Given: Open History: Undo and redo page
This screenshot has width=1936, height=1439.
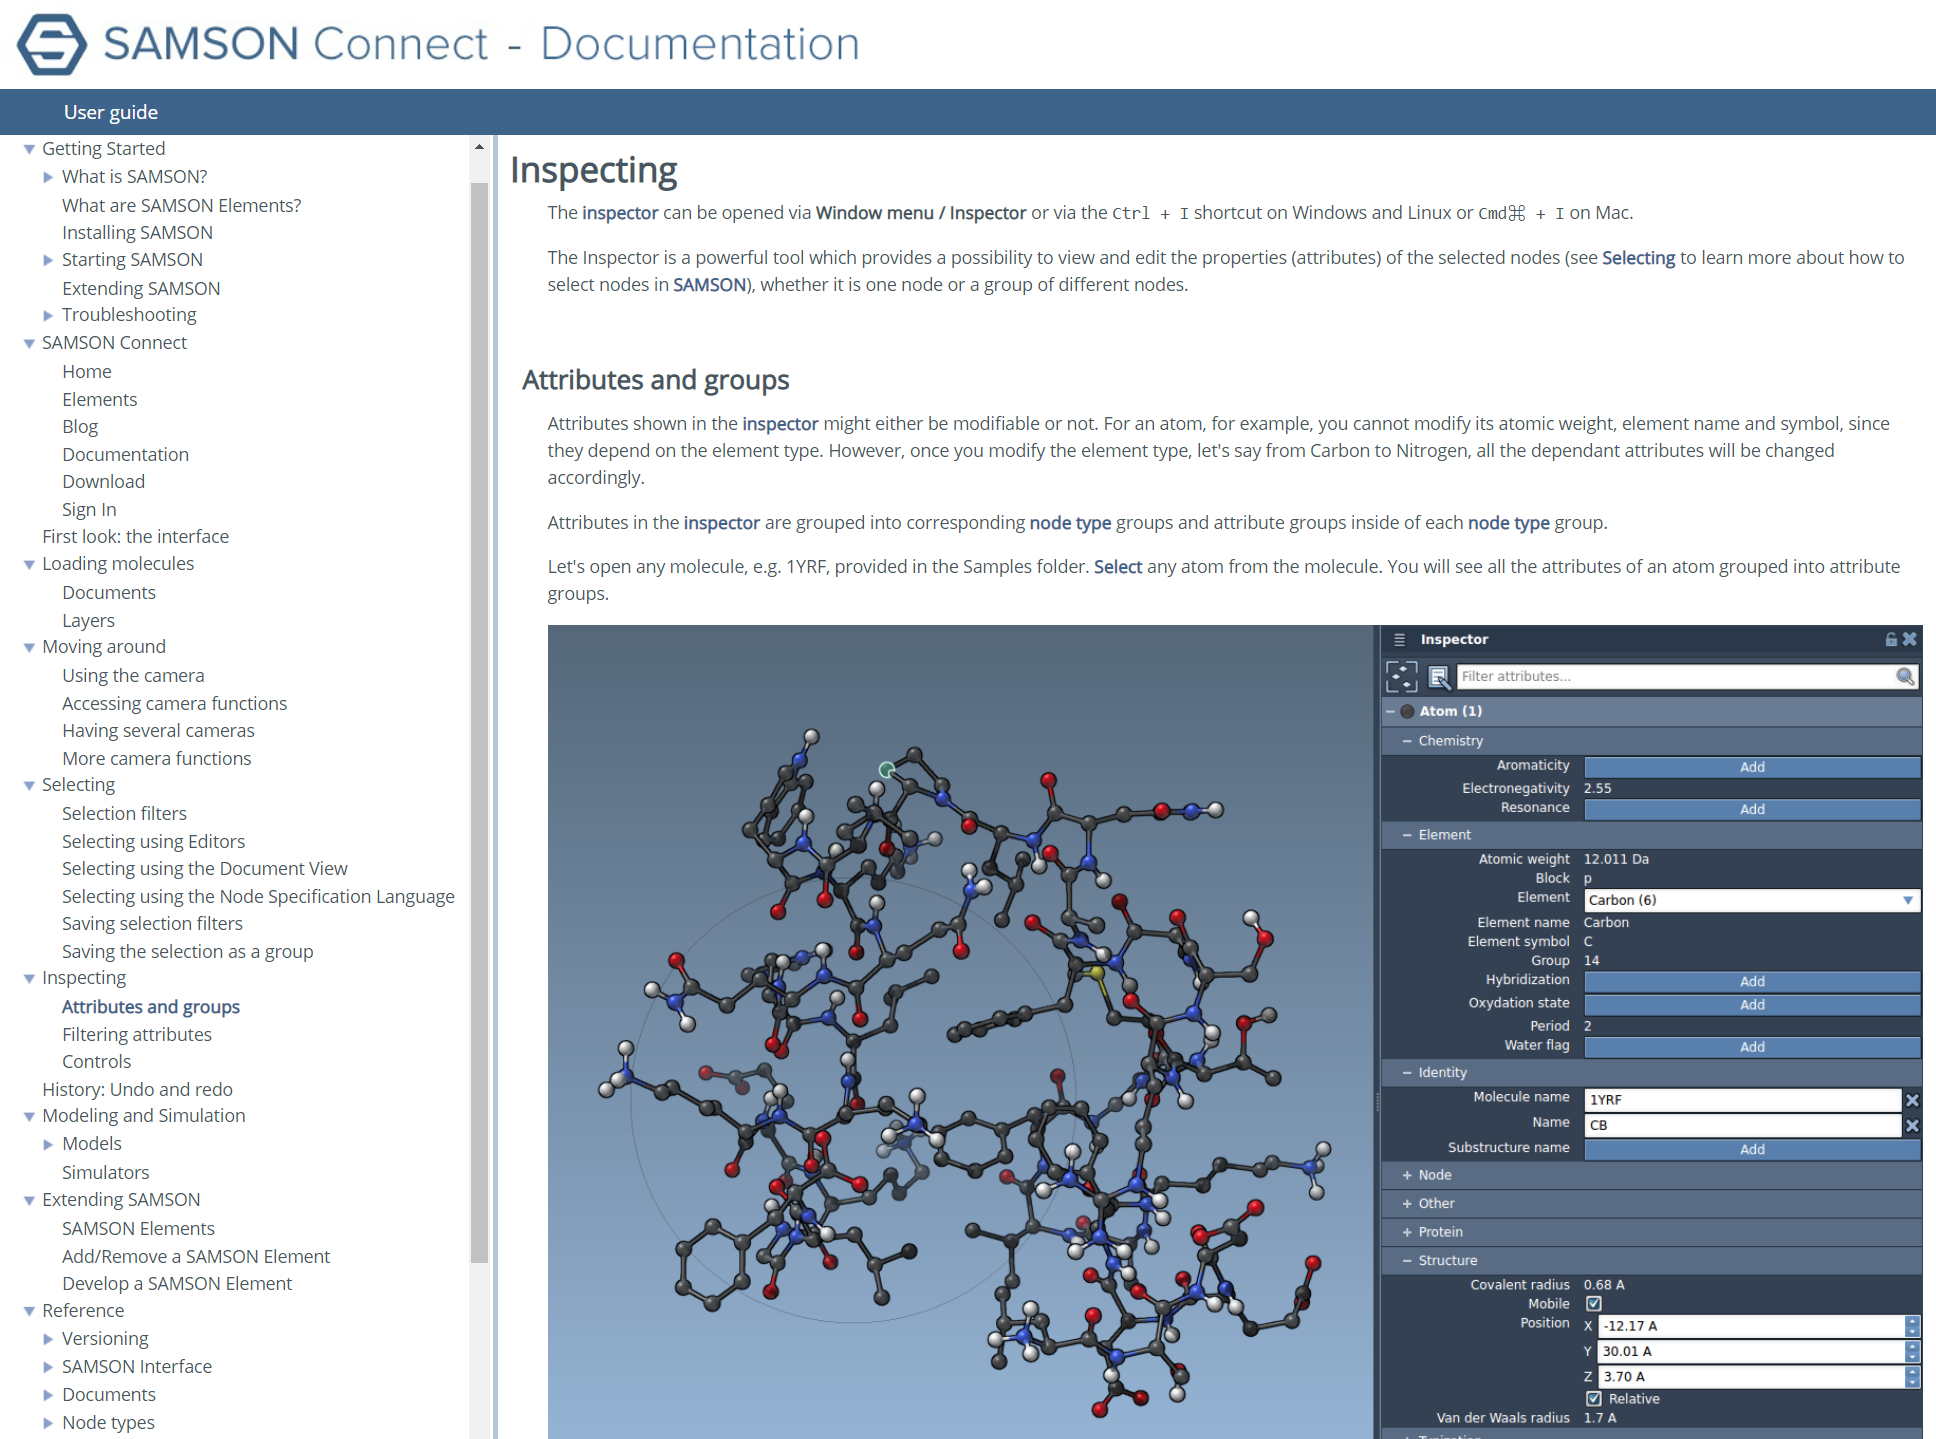Looking at the screenshot, I should pos(137,1089).
